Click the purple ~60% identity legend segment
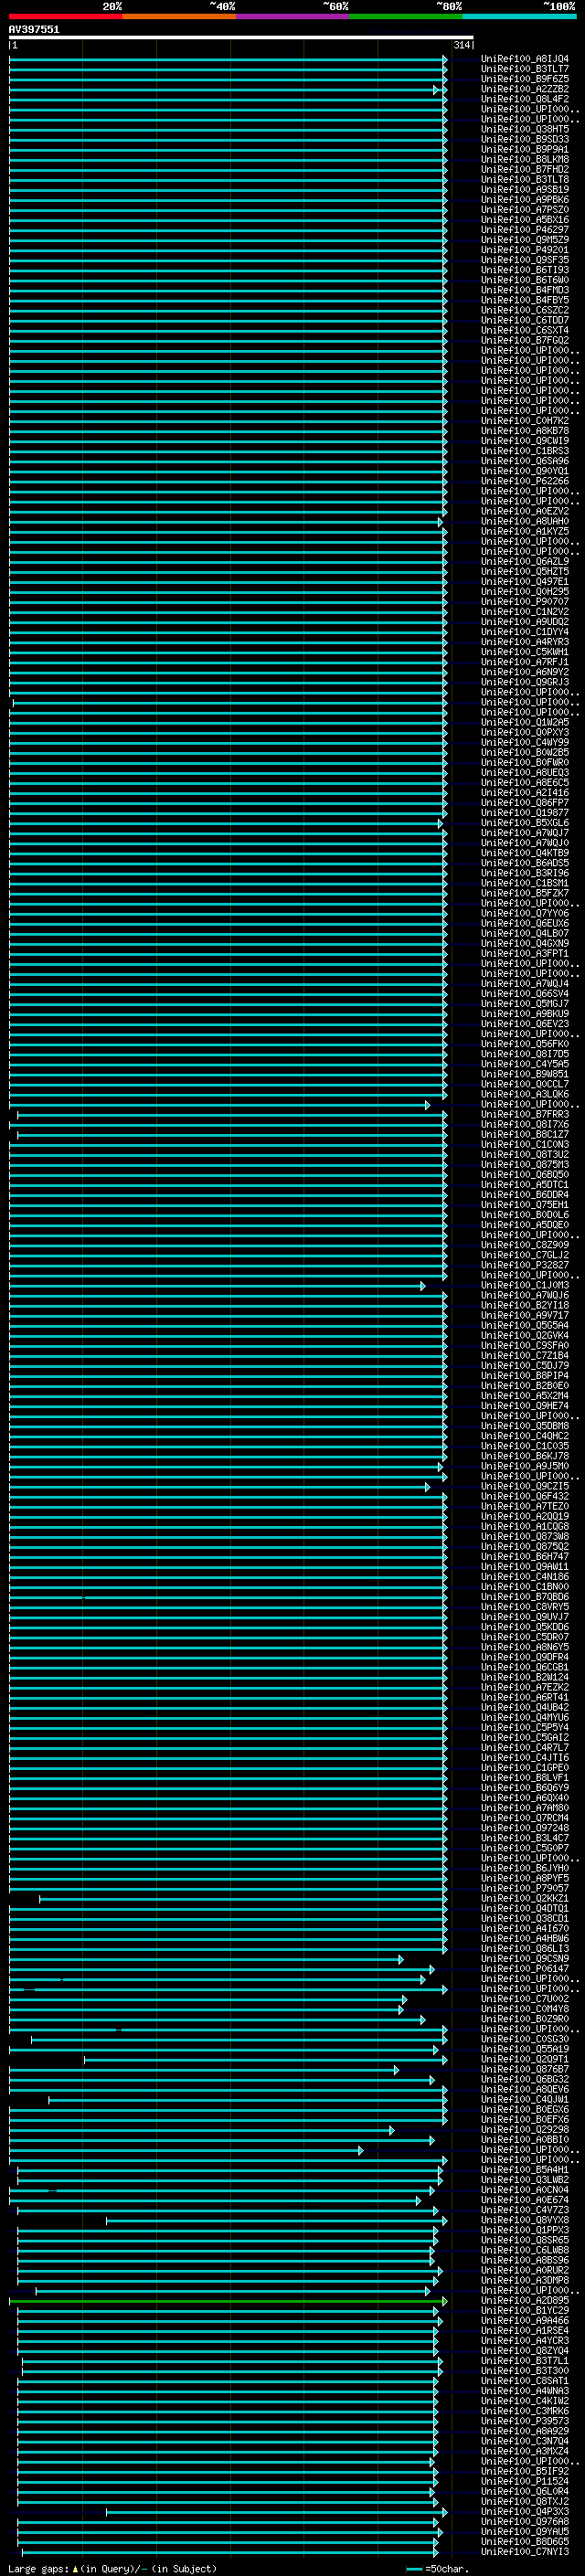This screenshot has width=585, height=2576. [292, 16]
